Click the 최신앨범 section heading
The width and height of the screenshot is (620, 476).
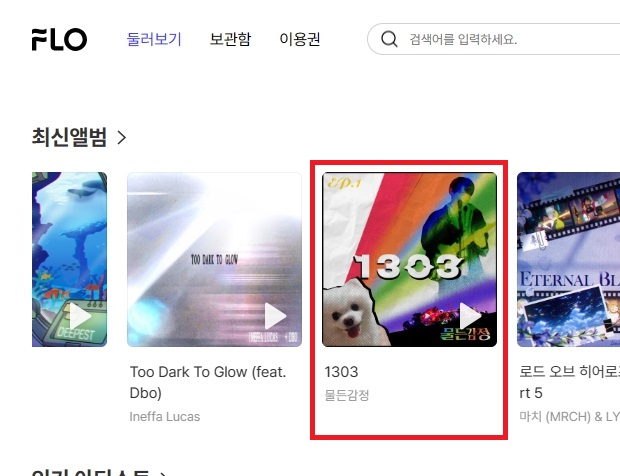[69, 138]
